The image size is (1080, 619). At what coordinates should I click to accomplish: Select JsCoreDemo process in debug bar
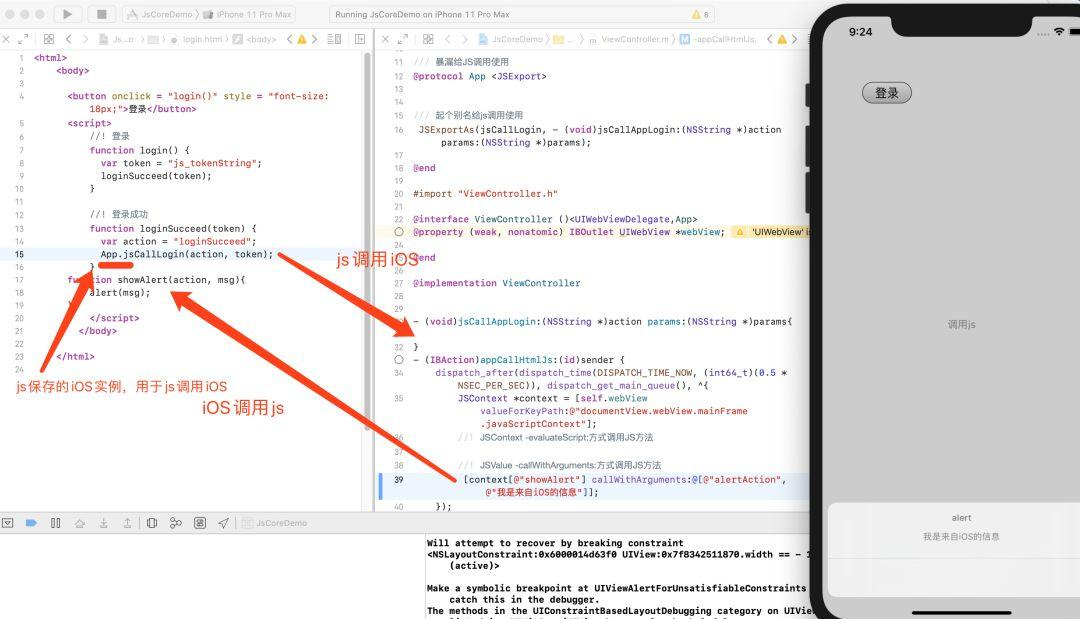click(275, 523)
